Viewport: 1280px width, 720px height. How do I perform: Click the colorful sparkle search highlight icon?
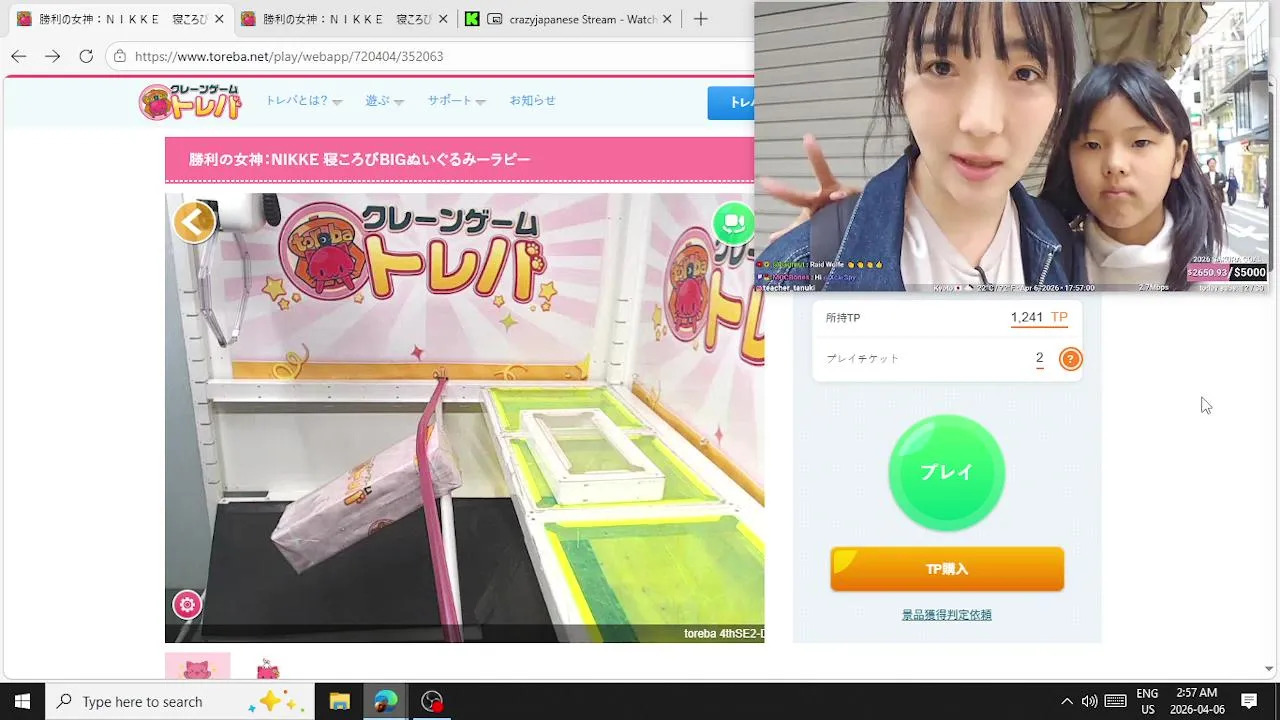pos(277,701)
